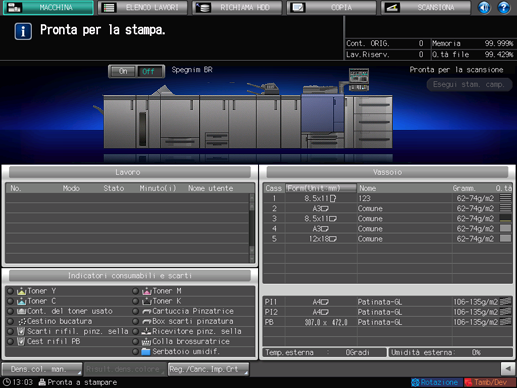The height and width of the screenshot is (388, 517).
Task: Click the Box scarti pinzatura icon
Action: tap(147, 322)
